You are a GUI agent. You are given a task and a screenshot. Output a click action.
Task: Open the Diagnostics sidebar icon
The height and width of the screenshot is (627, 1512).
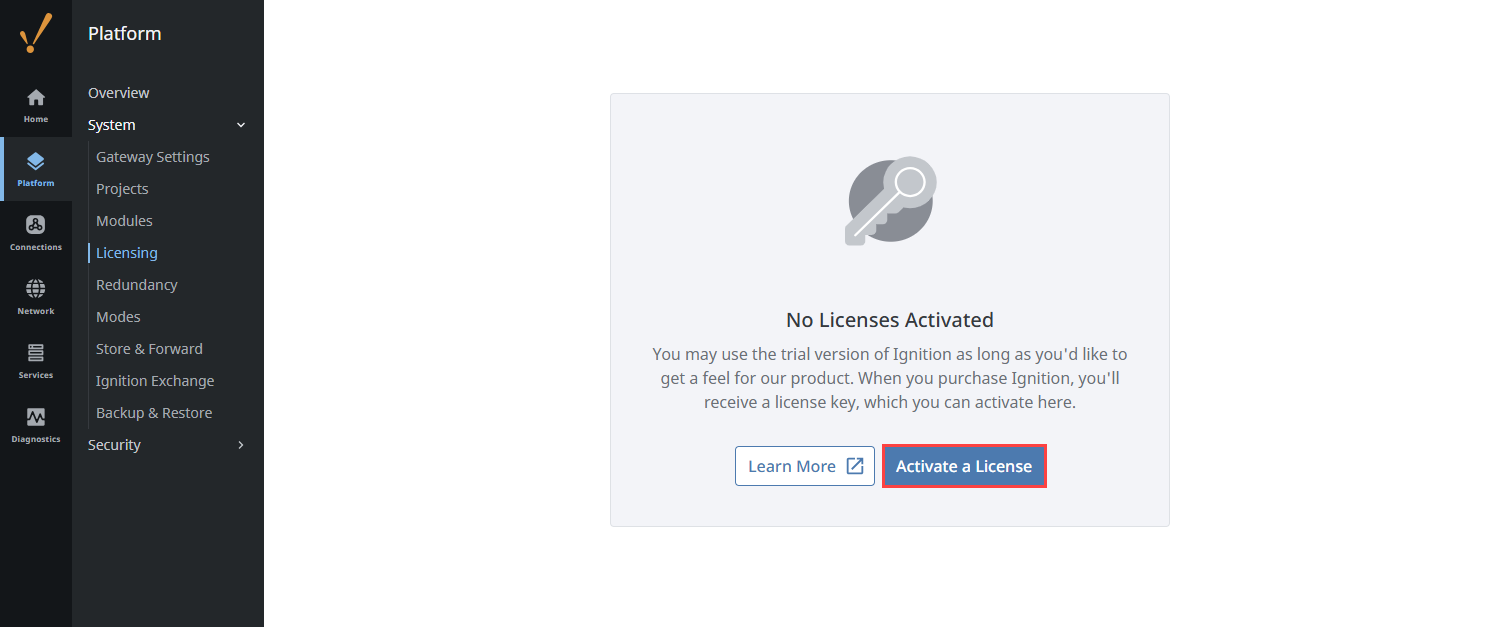point(36,423)
